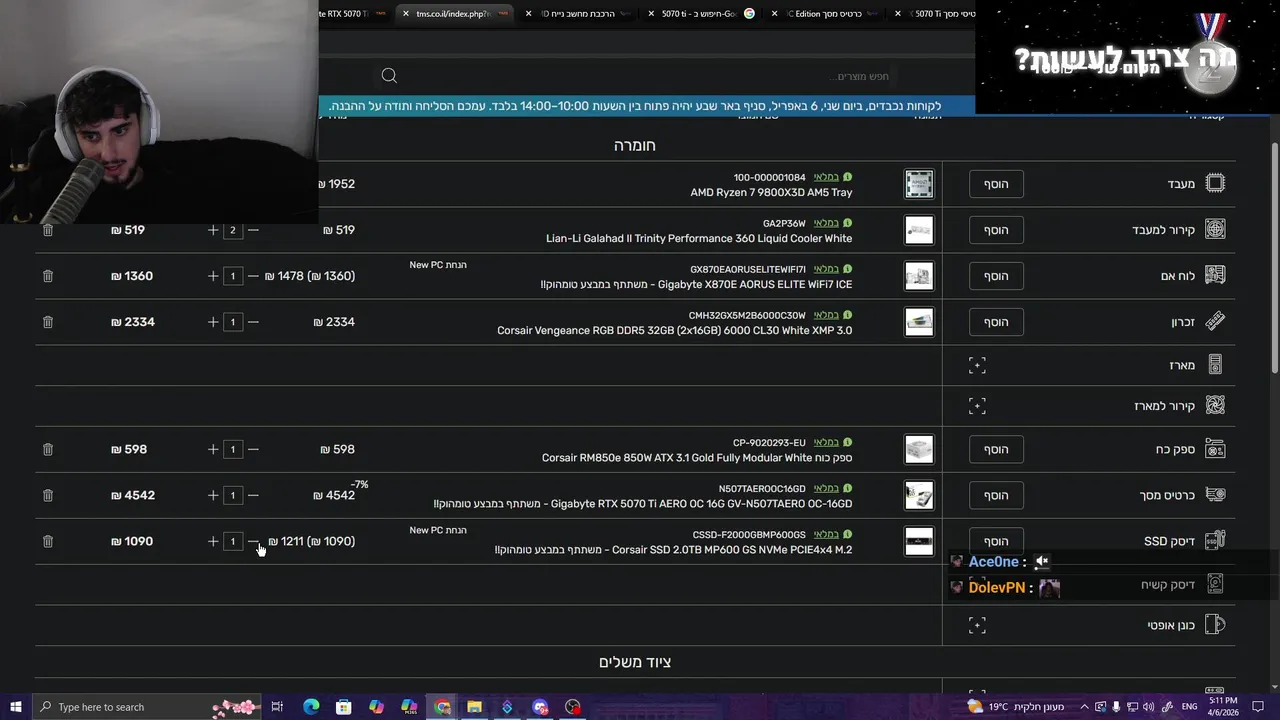Open the Windows Start menu

tap(15, 707)
